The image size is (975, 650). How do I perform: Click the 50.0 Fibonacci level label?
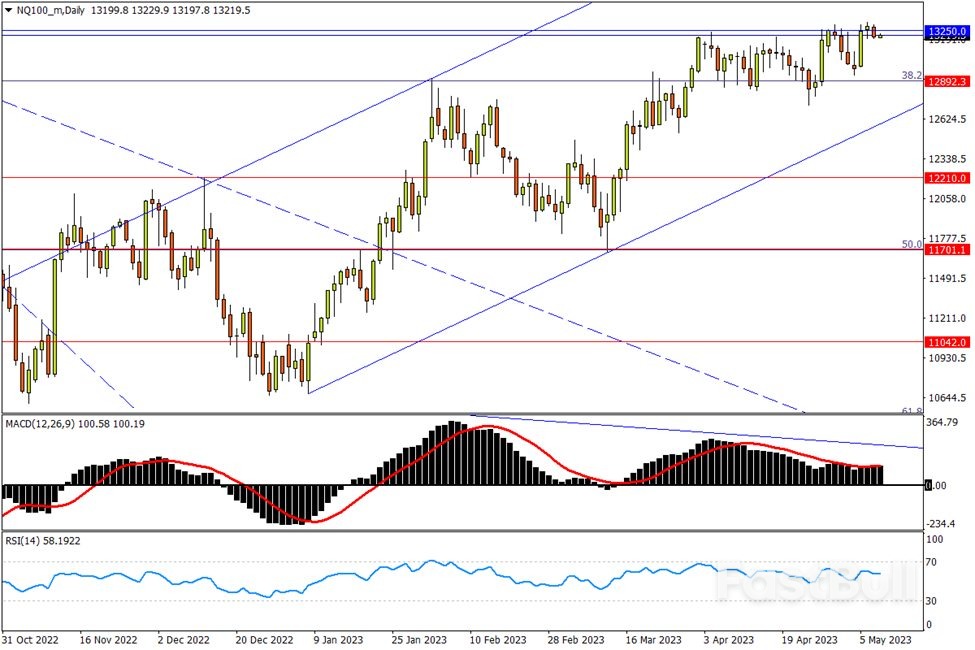(x=911, y=244)
